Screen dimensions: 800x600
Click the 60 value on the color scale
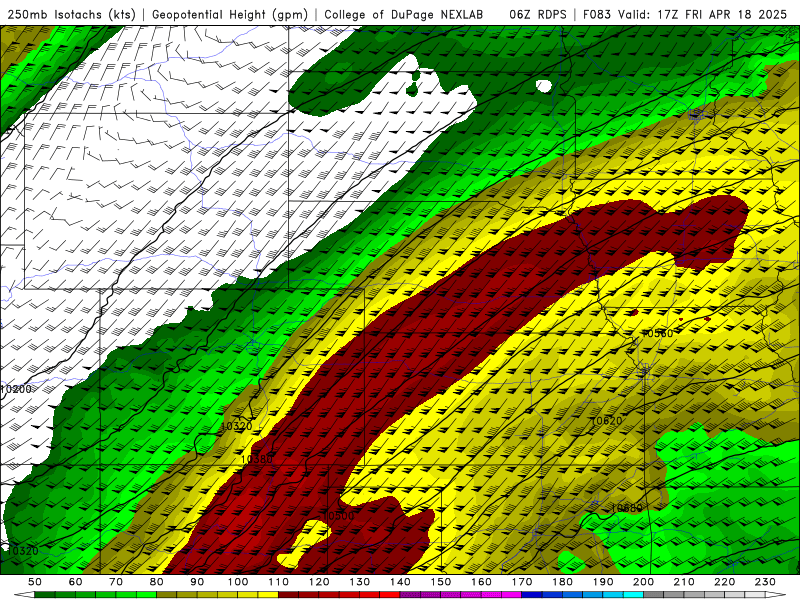tap(76, 582)
